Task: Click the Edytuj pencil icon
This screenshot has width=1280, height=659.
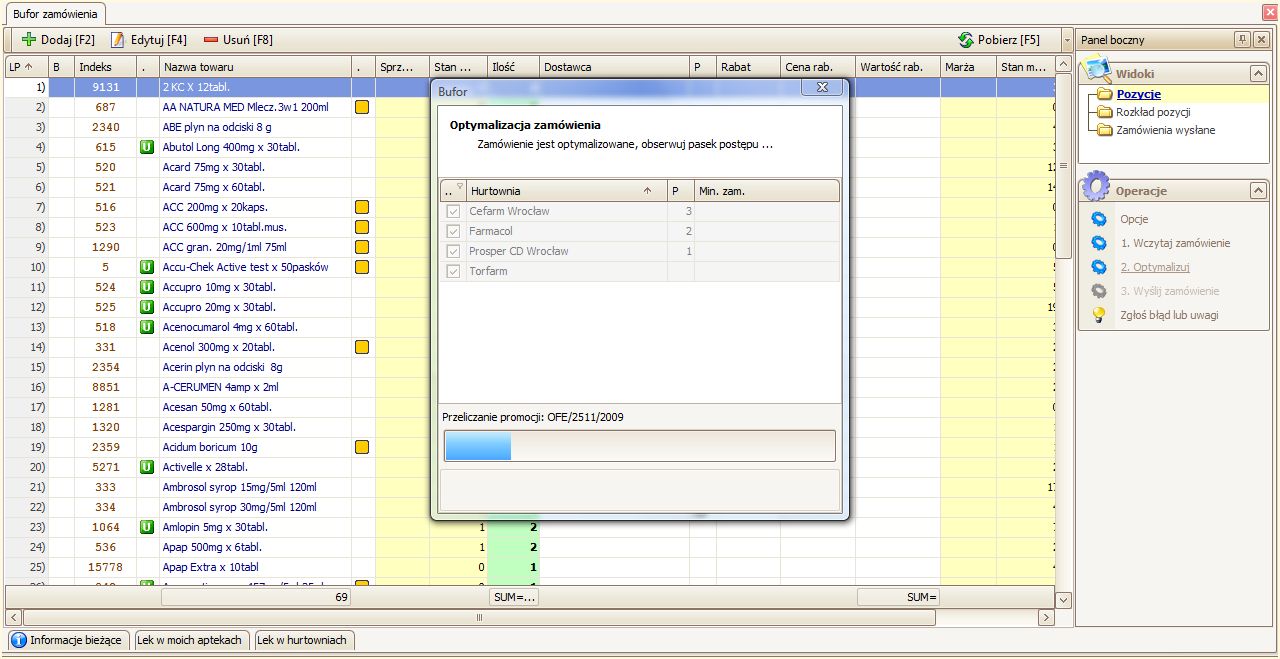Action: coord(118,40)
